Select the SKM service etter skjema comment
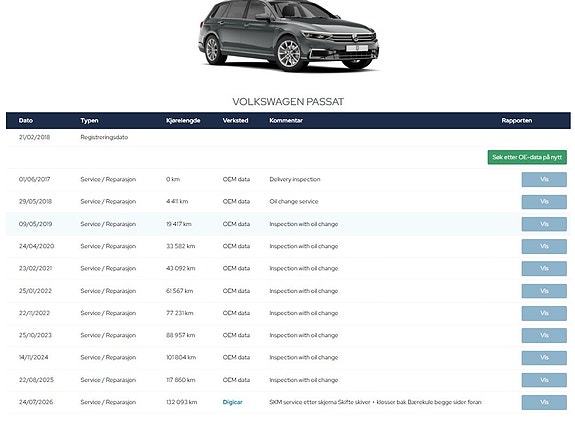Image resolution: width=575 pixels, height=423 pixels. [375, 402]
